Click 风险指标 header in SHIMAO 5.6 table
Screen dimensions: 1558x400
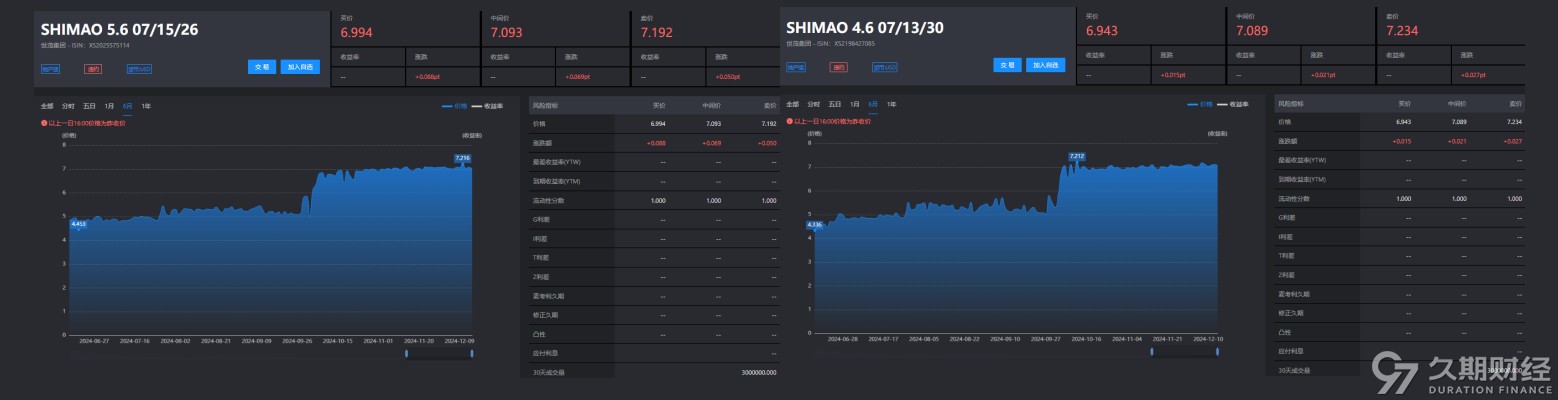(546, 105)
